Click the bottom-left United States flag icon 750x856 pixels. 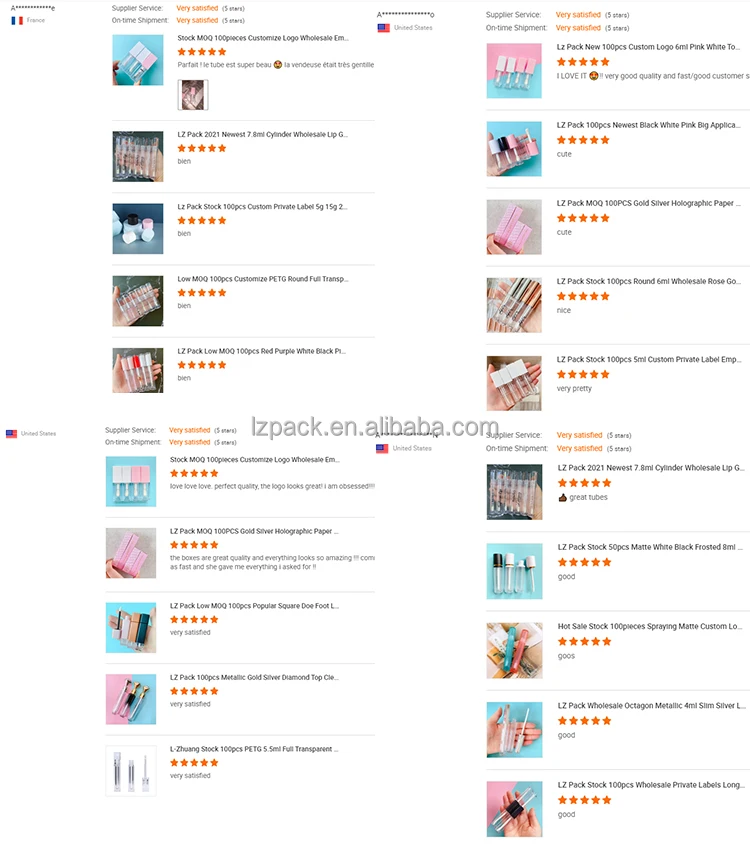click(x=11, y=434)
